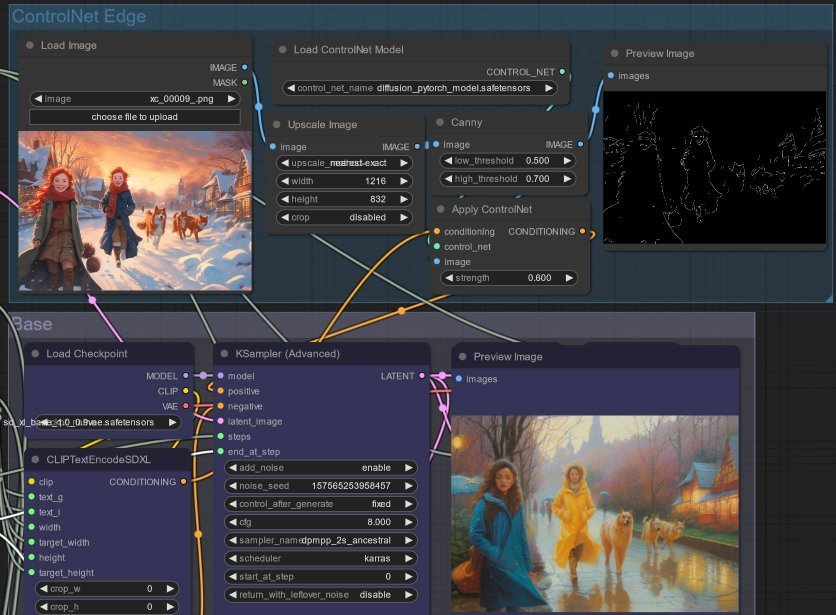836x615 pixels.
Task: Decrease the height value 832
Action: [x=285, y=199]
